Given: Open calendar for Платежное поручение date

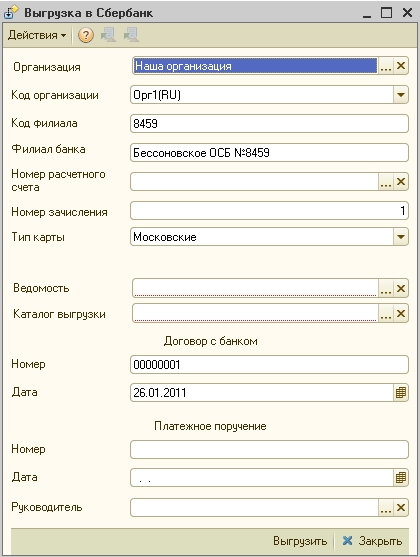Looking at the screenshot, I should tap(400, 478).
